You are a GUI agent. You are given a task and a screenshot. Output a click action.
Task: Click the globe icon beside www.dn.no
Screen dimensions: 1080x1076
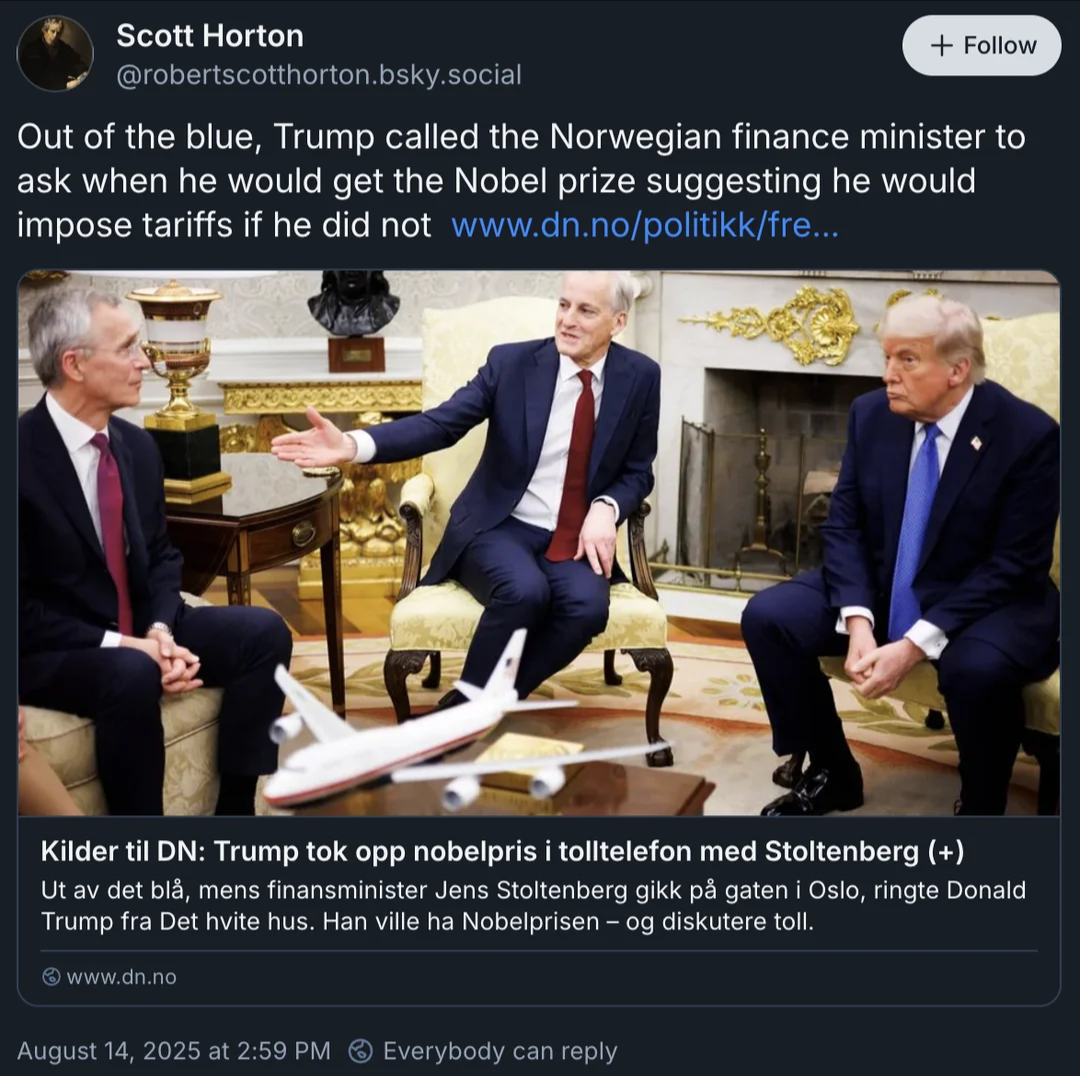point(51,977)
